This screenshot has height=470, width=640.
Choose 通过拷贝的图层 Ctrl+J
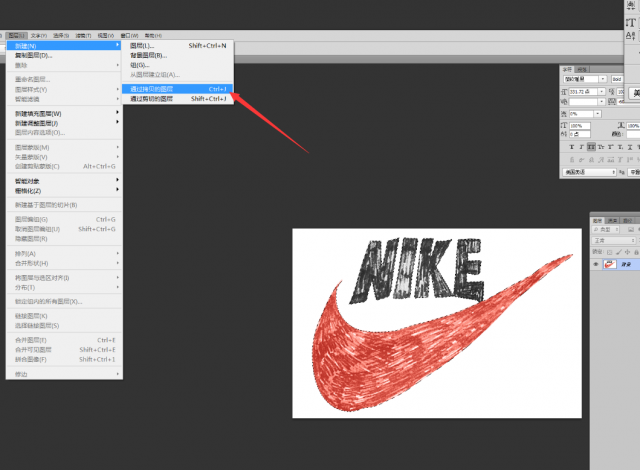point(178,89)
